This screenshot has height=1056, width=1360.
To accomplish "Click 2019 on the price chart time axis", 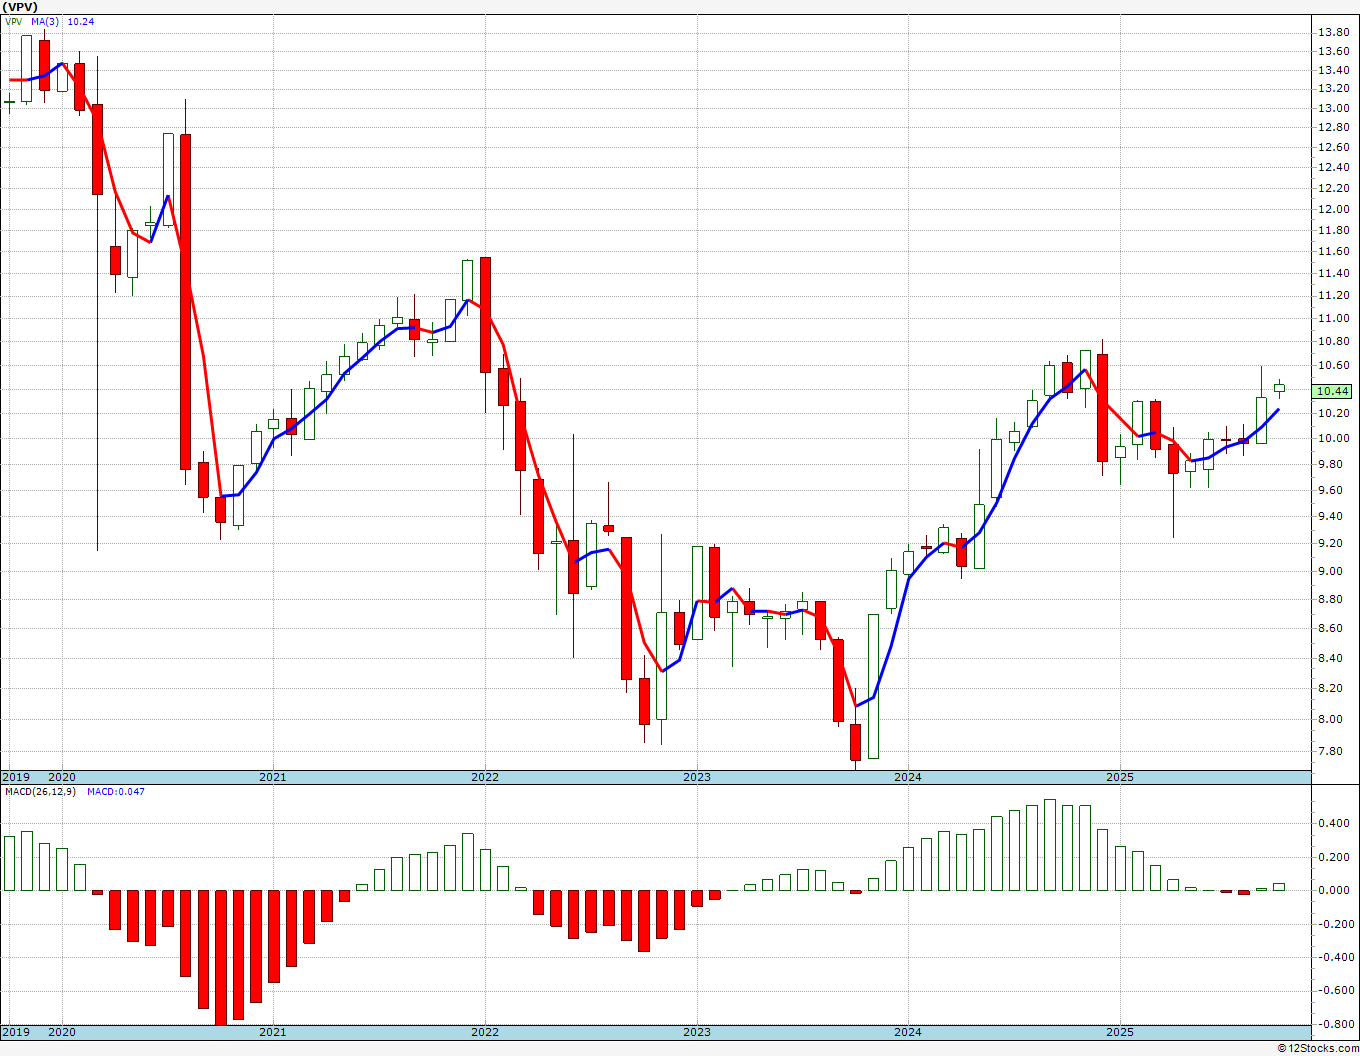I will point(15,777).
